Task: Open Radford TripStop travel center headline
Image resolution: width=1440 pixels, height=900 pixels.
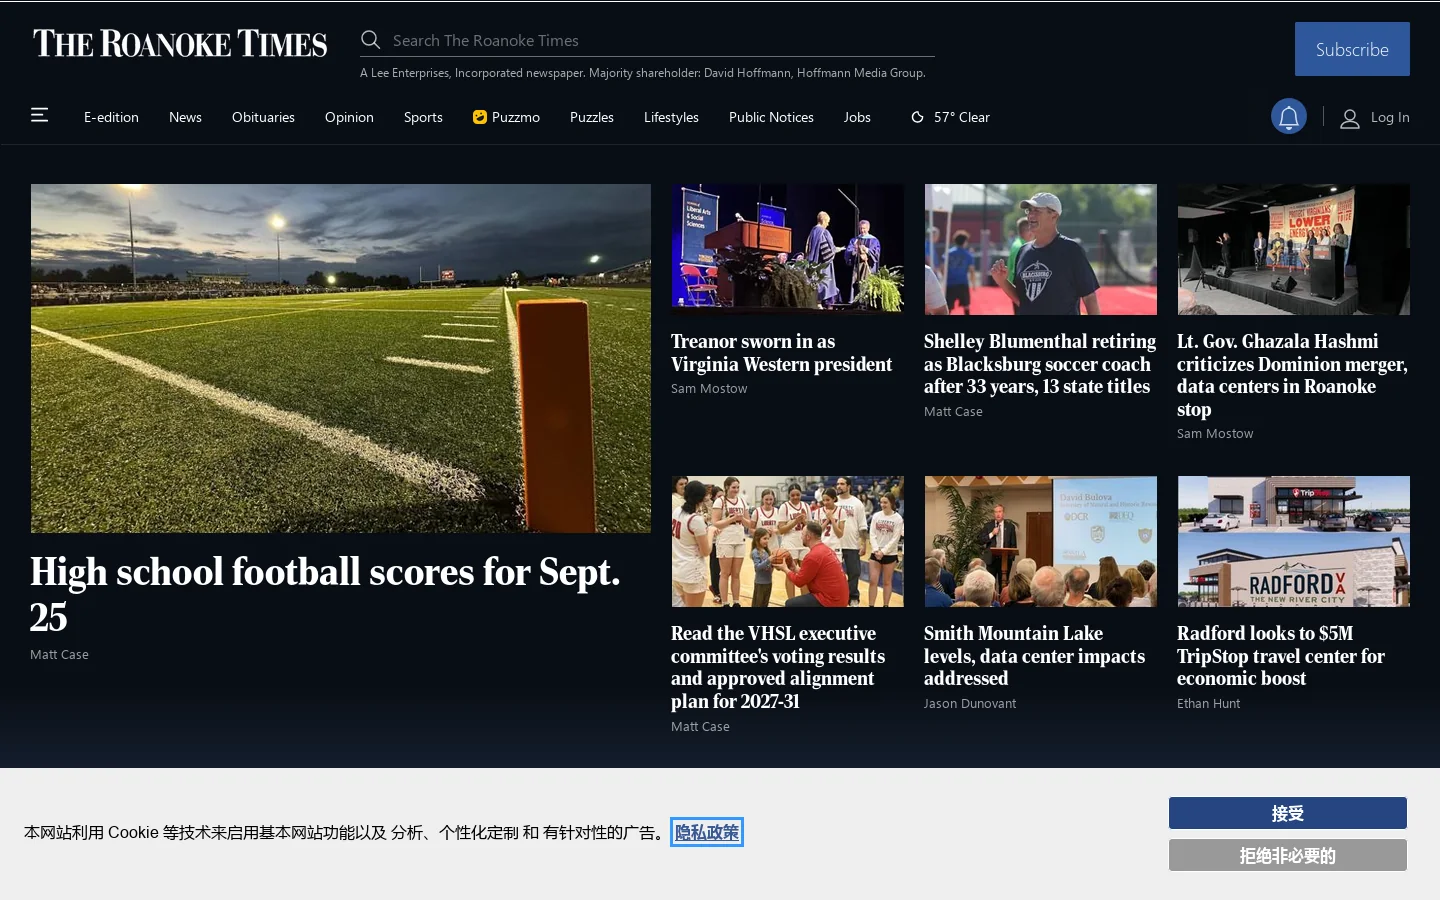Action: coord(1281,656)
